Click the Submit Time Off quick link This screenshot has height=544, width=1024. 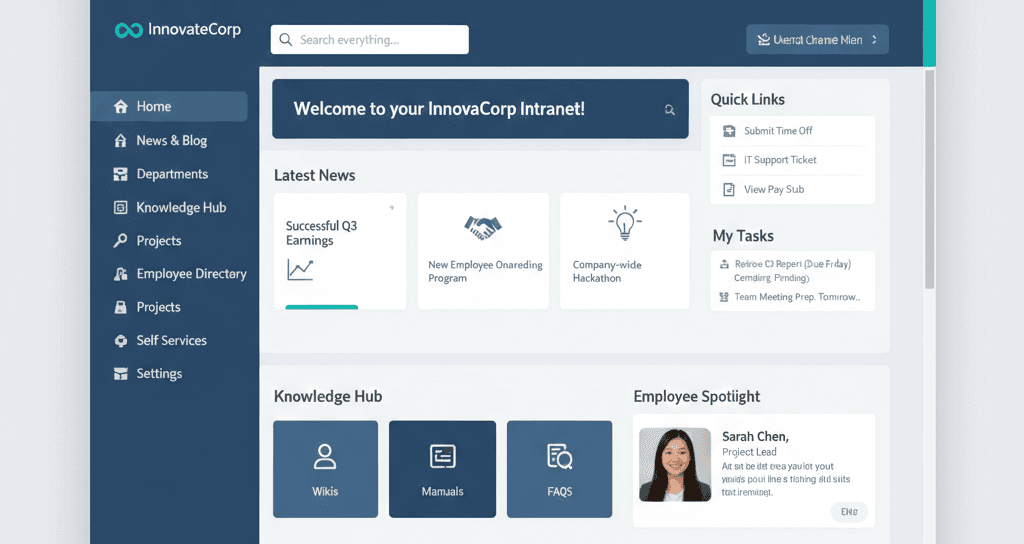tap(778, 131)
